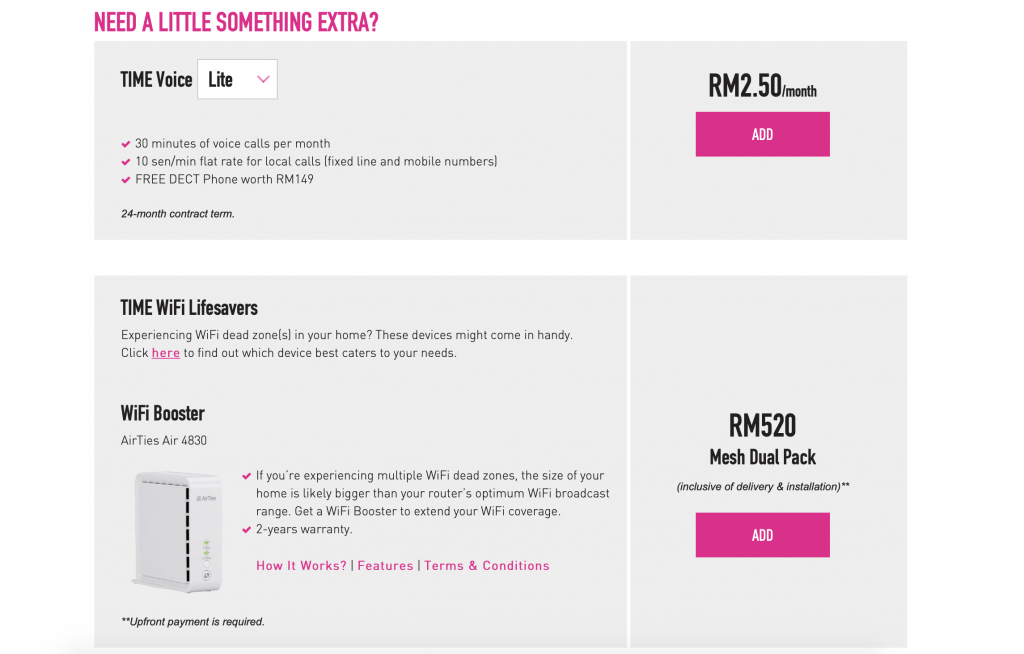The height and width of the screenshot is (654, 1024).
Task: Click the RM520 price text
Action: (x=762, y=426)
